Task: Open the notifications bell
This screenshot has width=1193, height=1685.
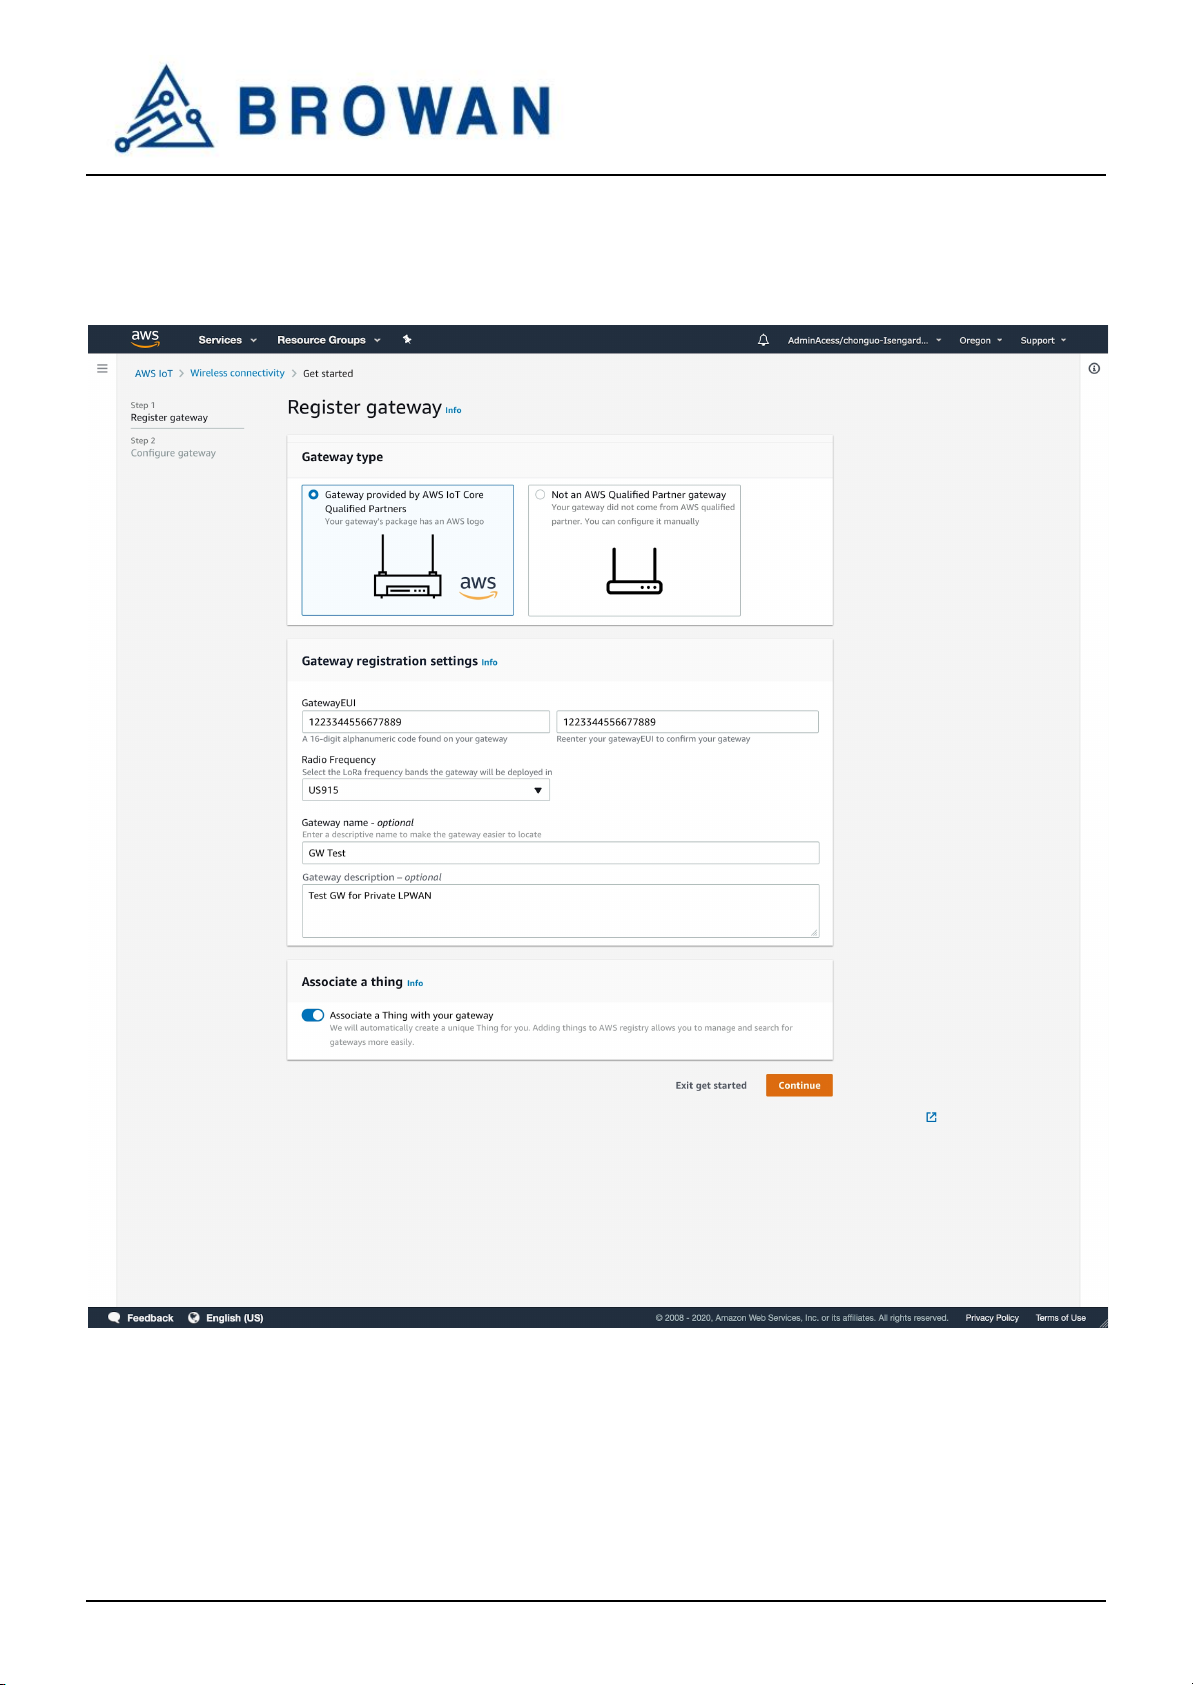Action: tap(763, 340)
